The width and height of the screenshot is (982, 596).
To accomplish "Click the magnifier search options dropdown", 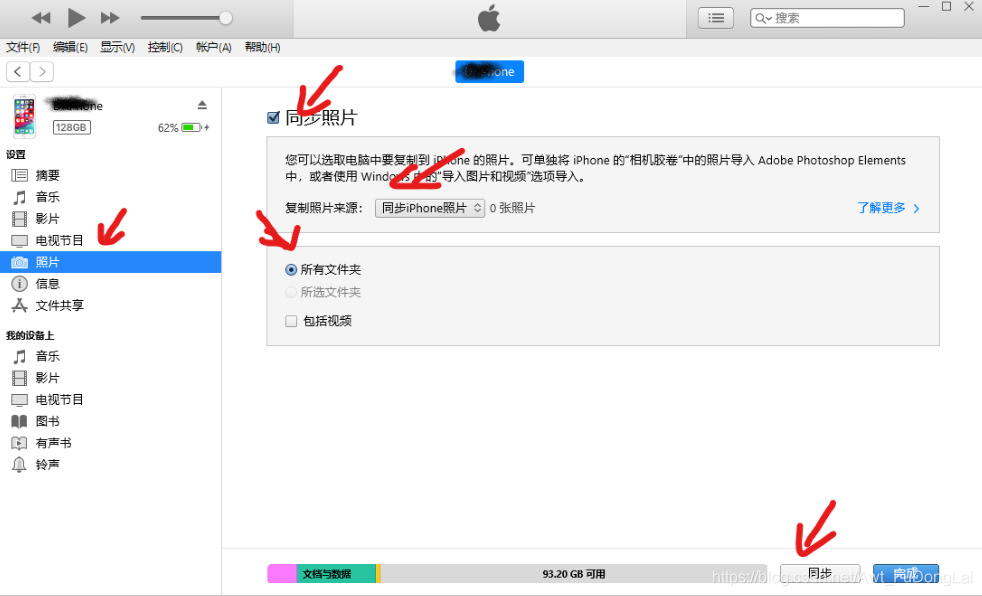I will pyautogui.click(x=763, y=18).
